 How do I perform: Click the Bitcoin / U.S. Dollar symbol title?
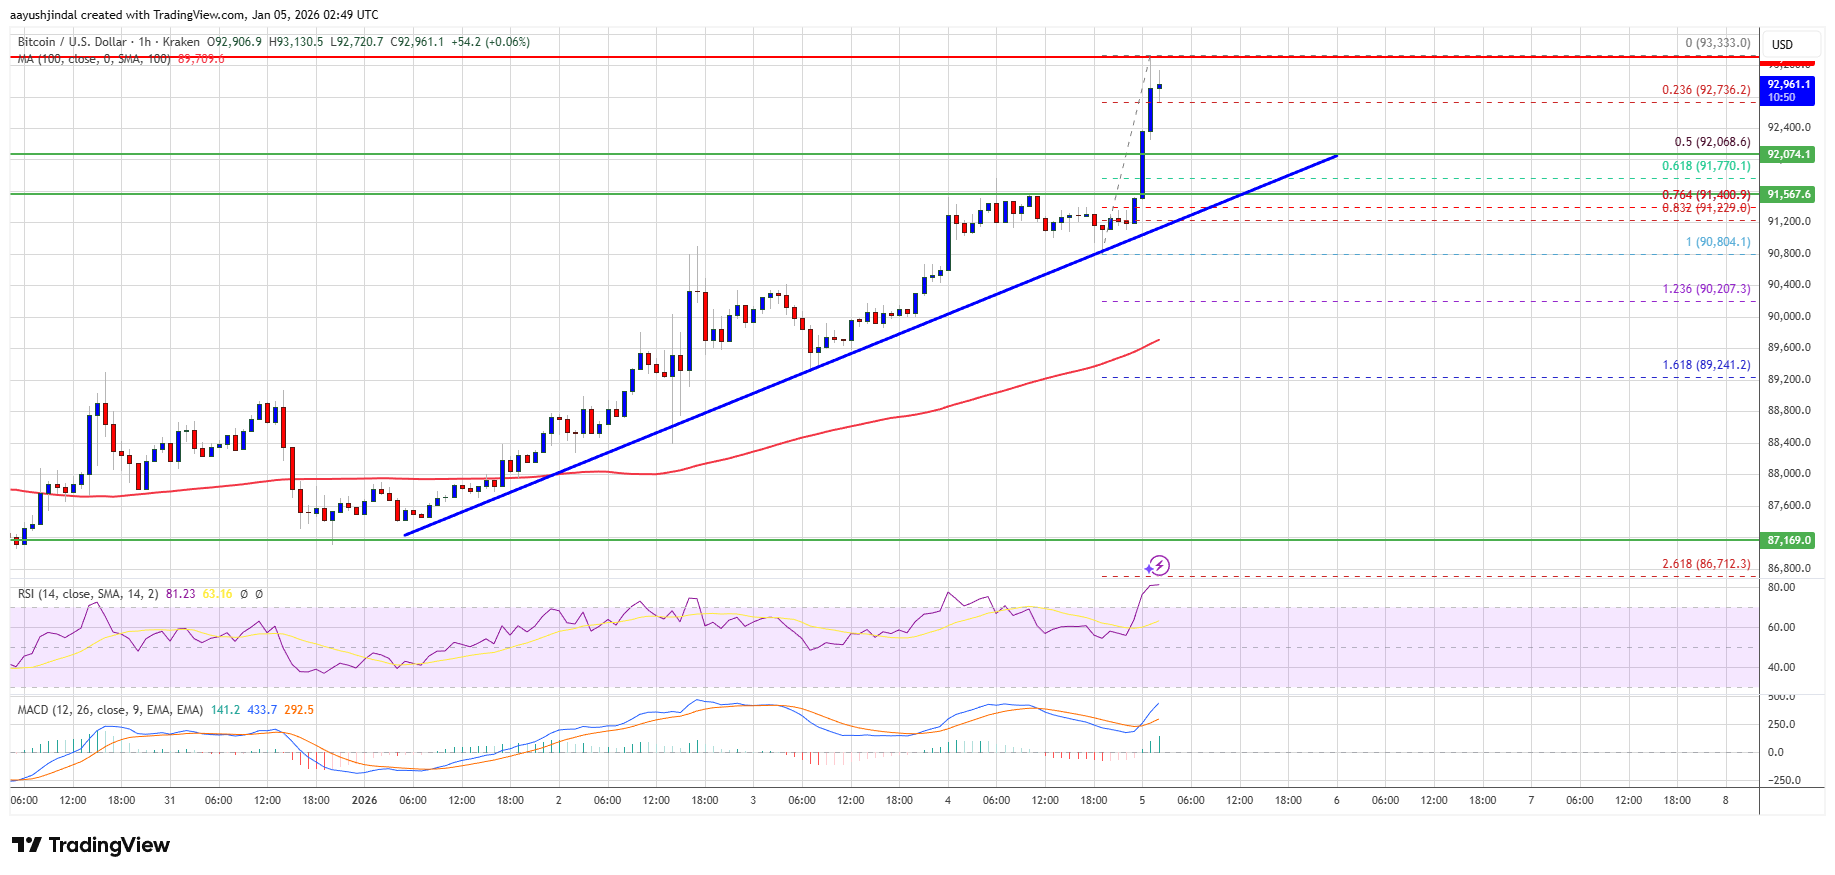coord(72,42)
